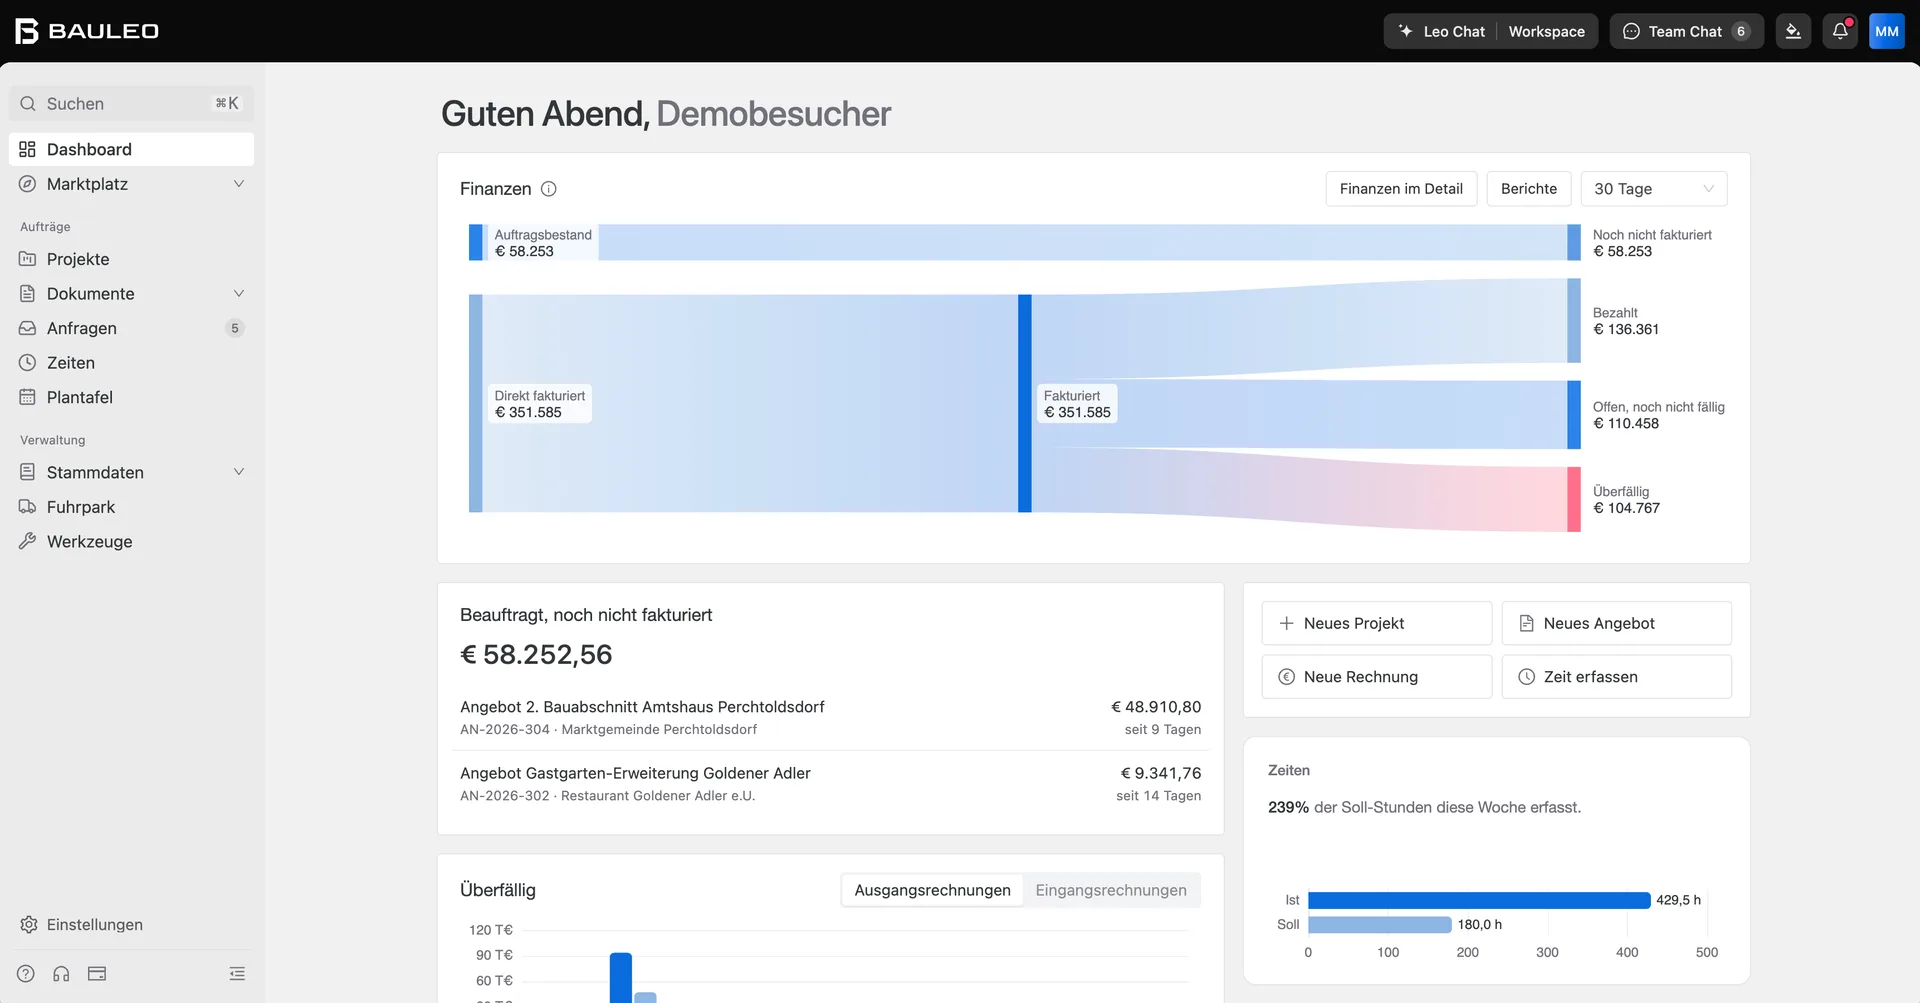Click the Ist hours bar 429,5 h
1920x1003 pixels.
[1479, 900]
